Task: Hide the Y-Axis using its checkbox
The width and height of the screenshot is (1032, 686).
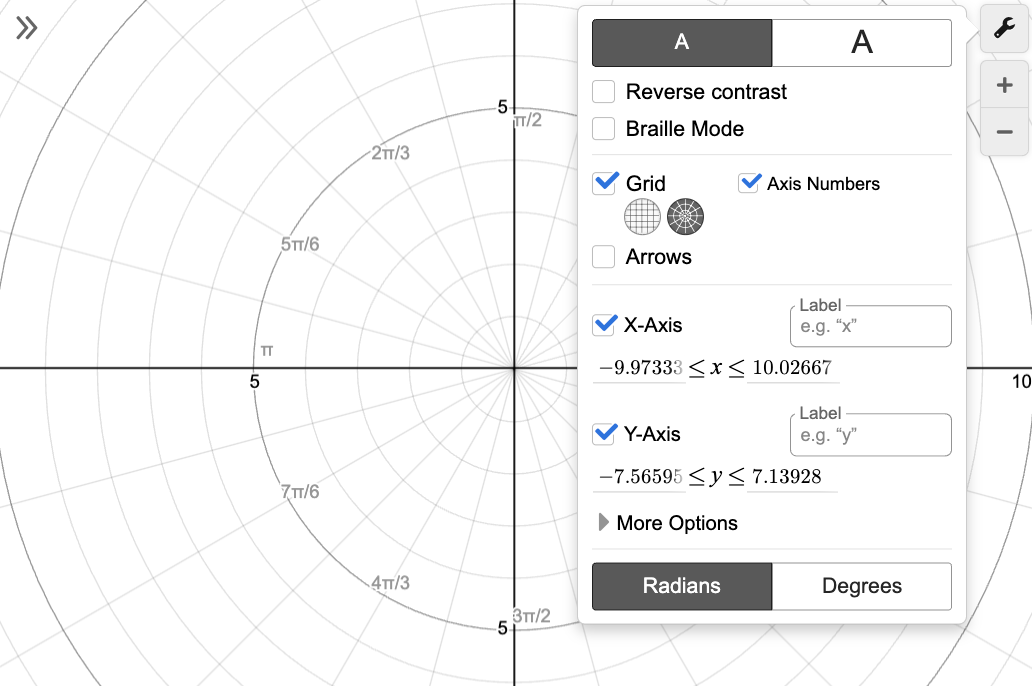Action: 605,434
